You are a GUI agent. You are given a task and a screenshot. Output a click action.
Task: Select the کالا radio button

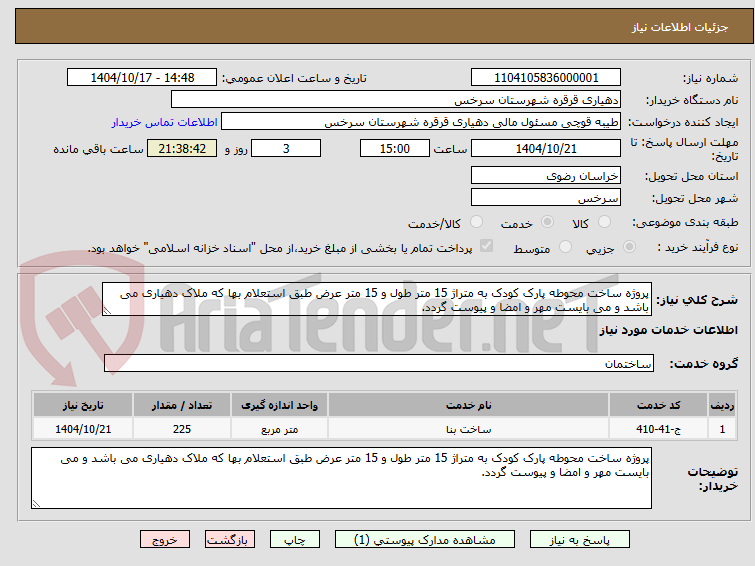604,222
